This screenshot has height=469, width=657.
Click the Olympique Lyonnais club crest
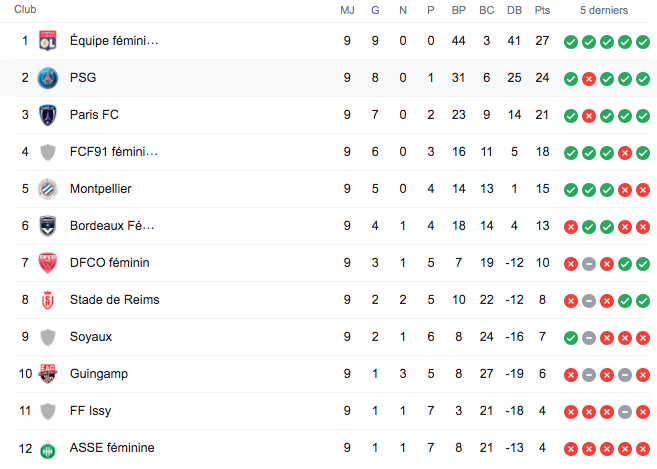point(47,41)
